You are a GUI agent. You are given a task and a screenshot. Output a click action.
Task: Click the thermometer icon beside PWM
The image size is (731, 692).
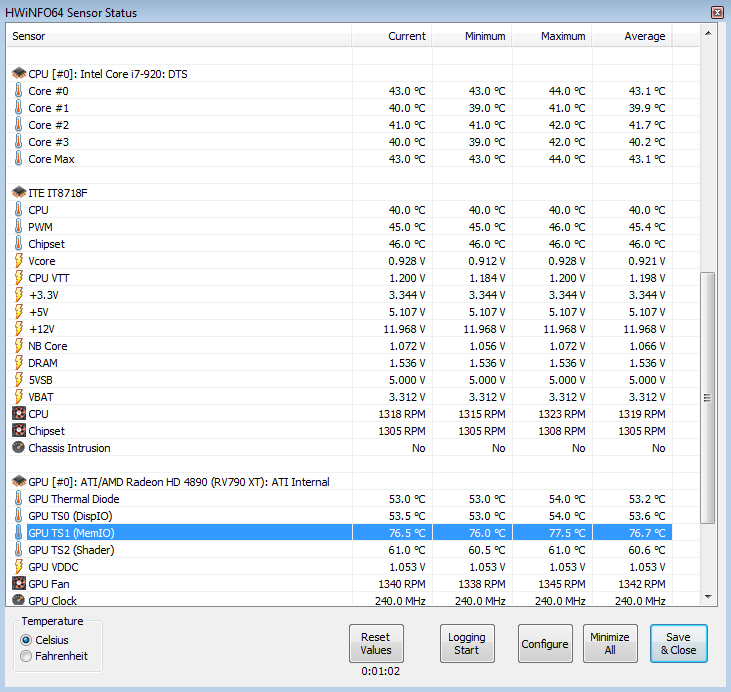coord(18,227)
